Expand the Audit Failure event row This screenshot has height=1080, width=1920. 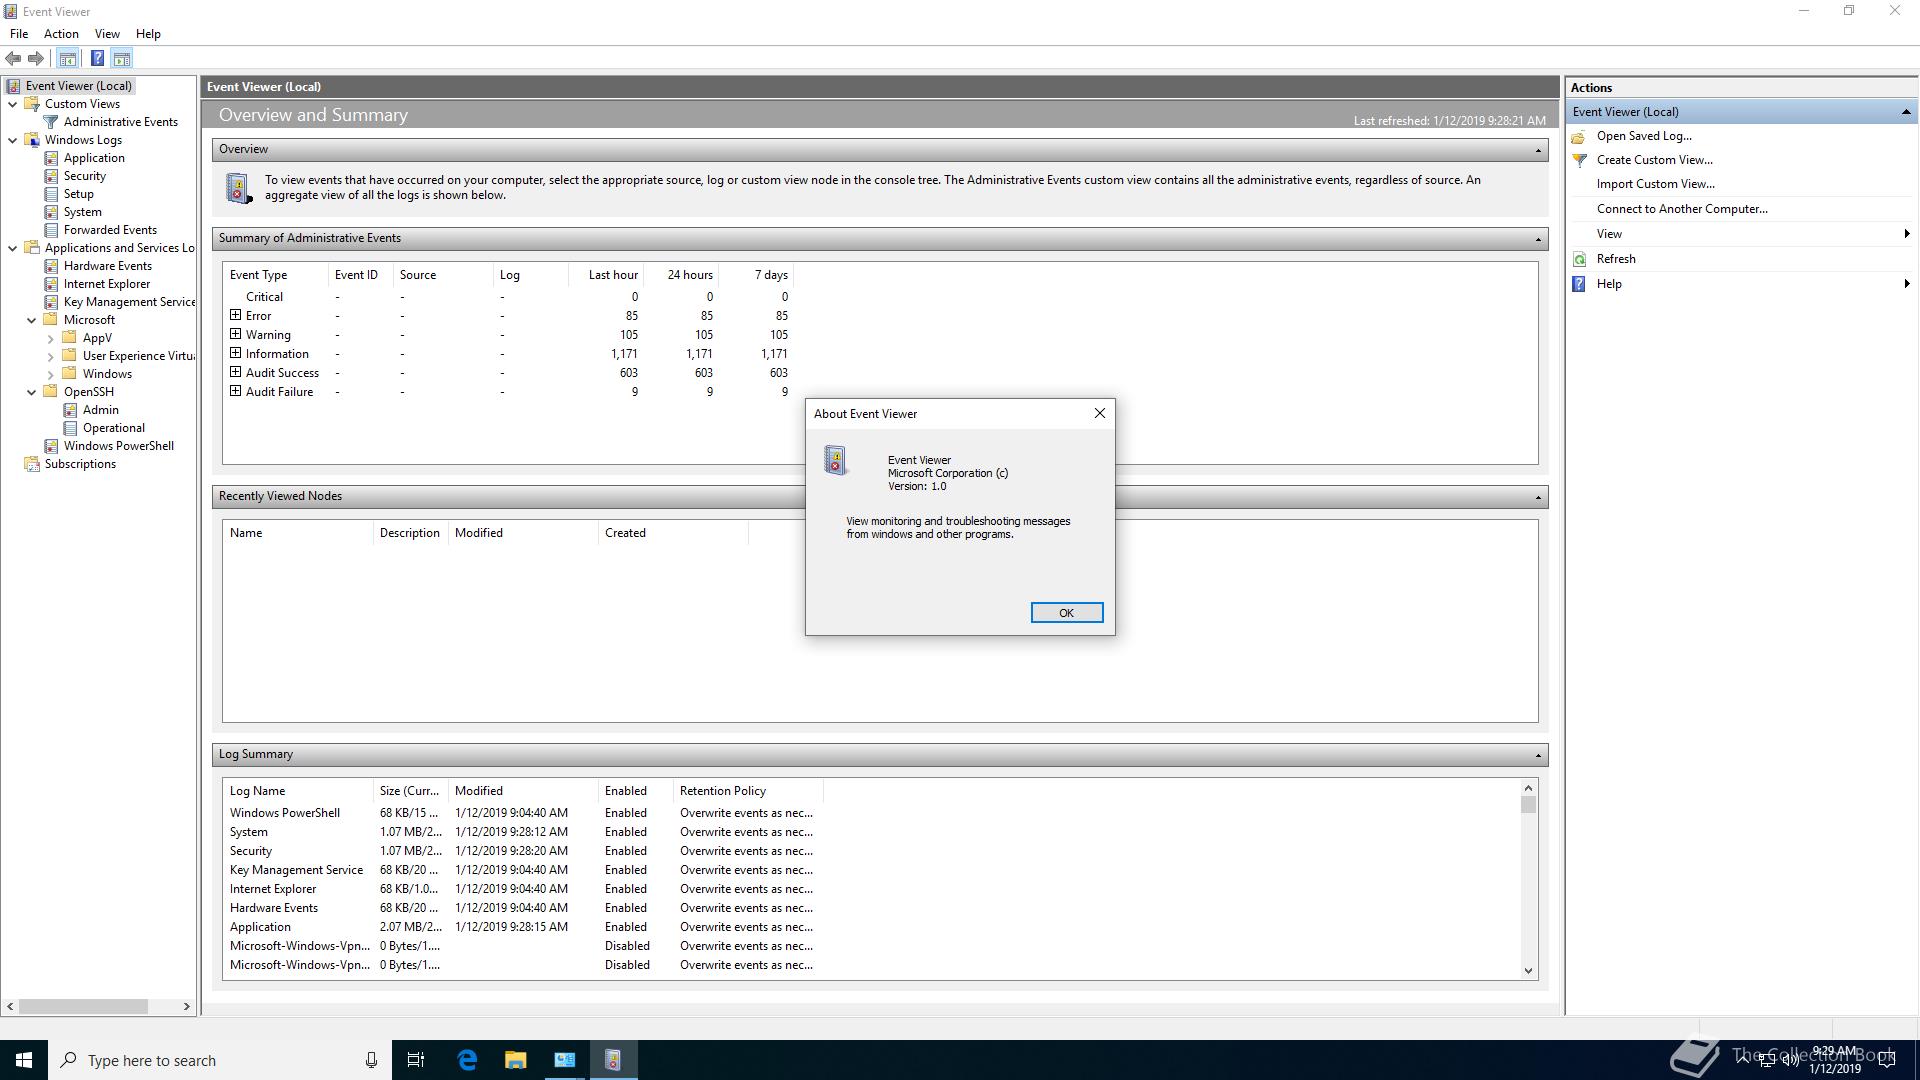click(x=236, y=391)
